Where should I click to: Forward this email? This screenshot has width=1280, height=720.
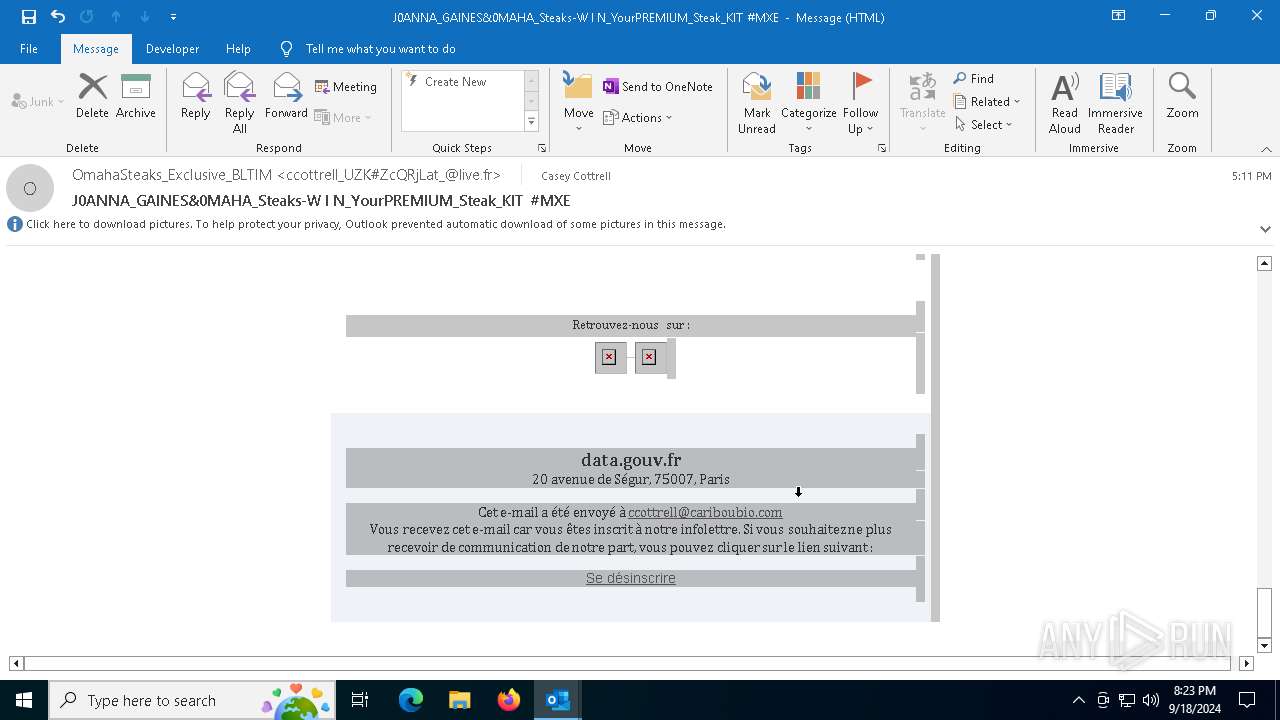point(286,96)
